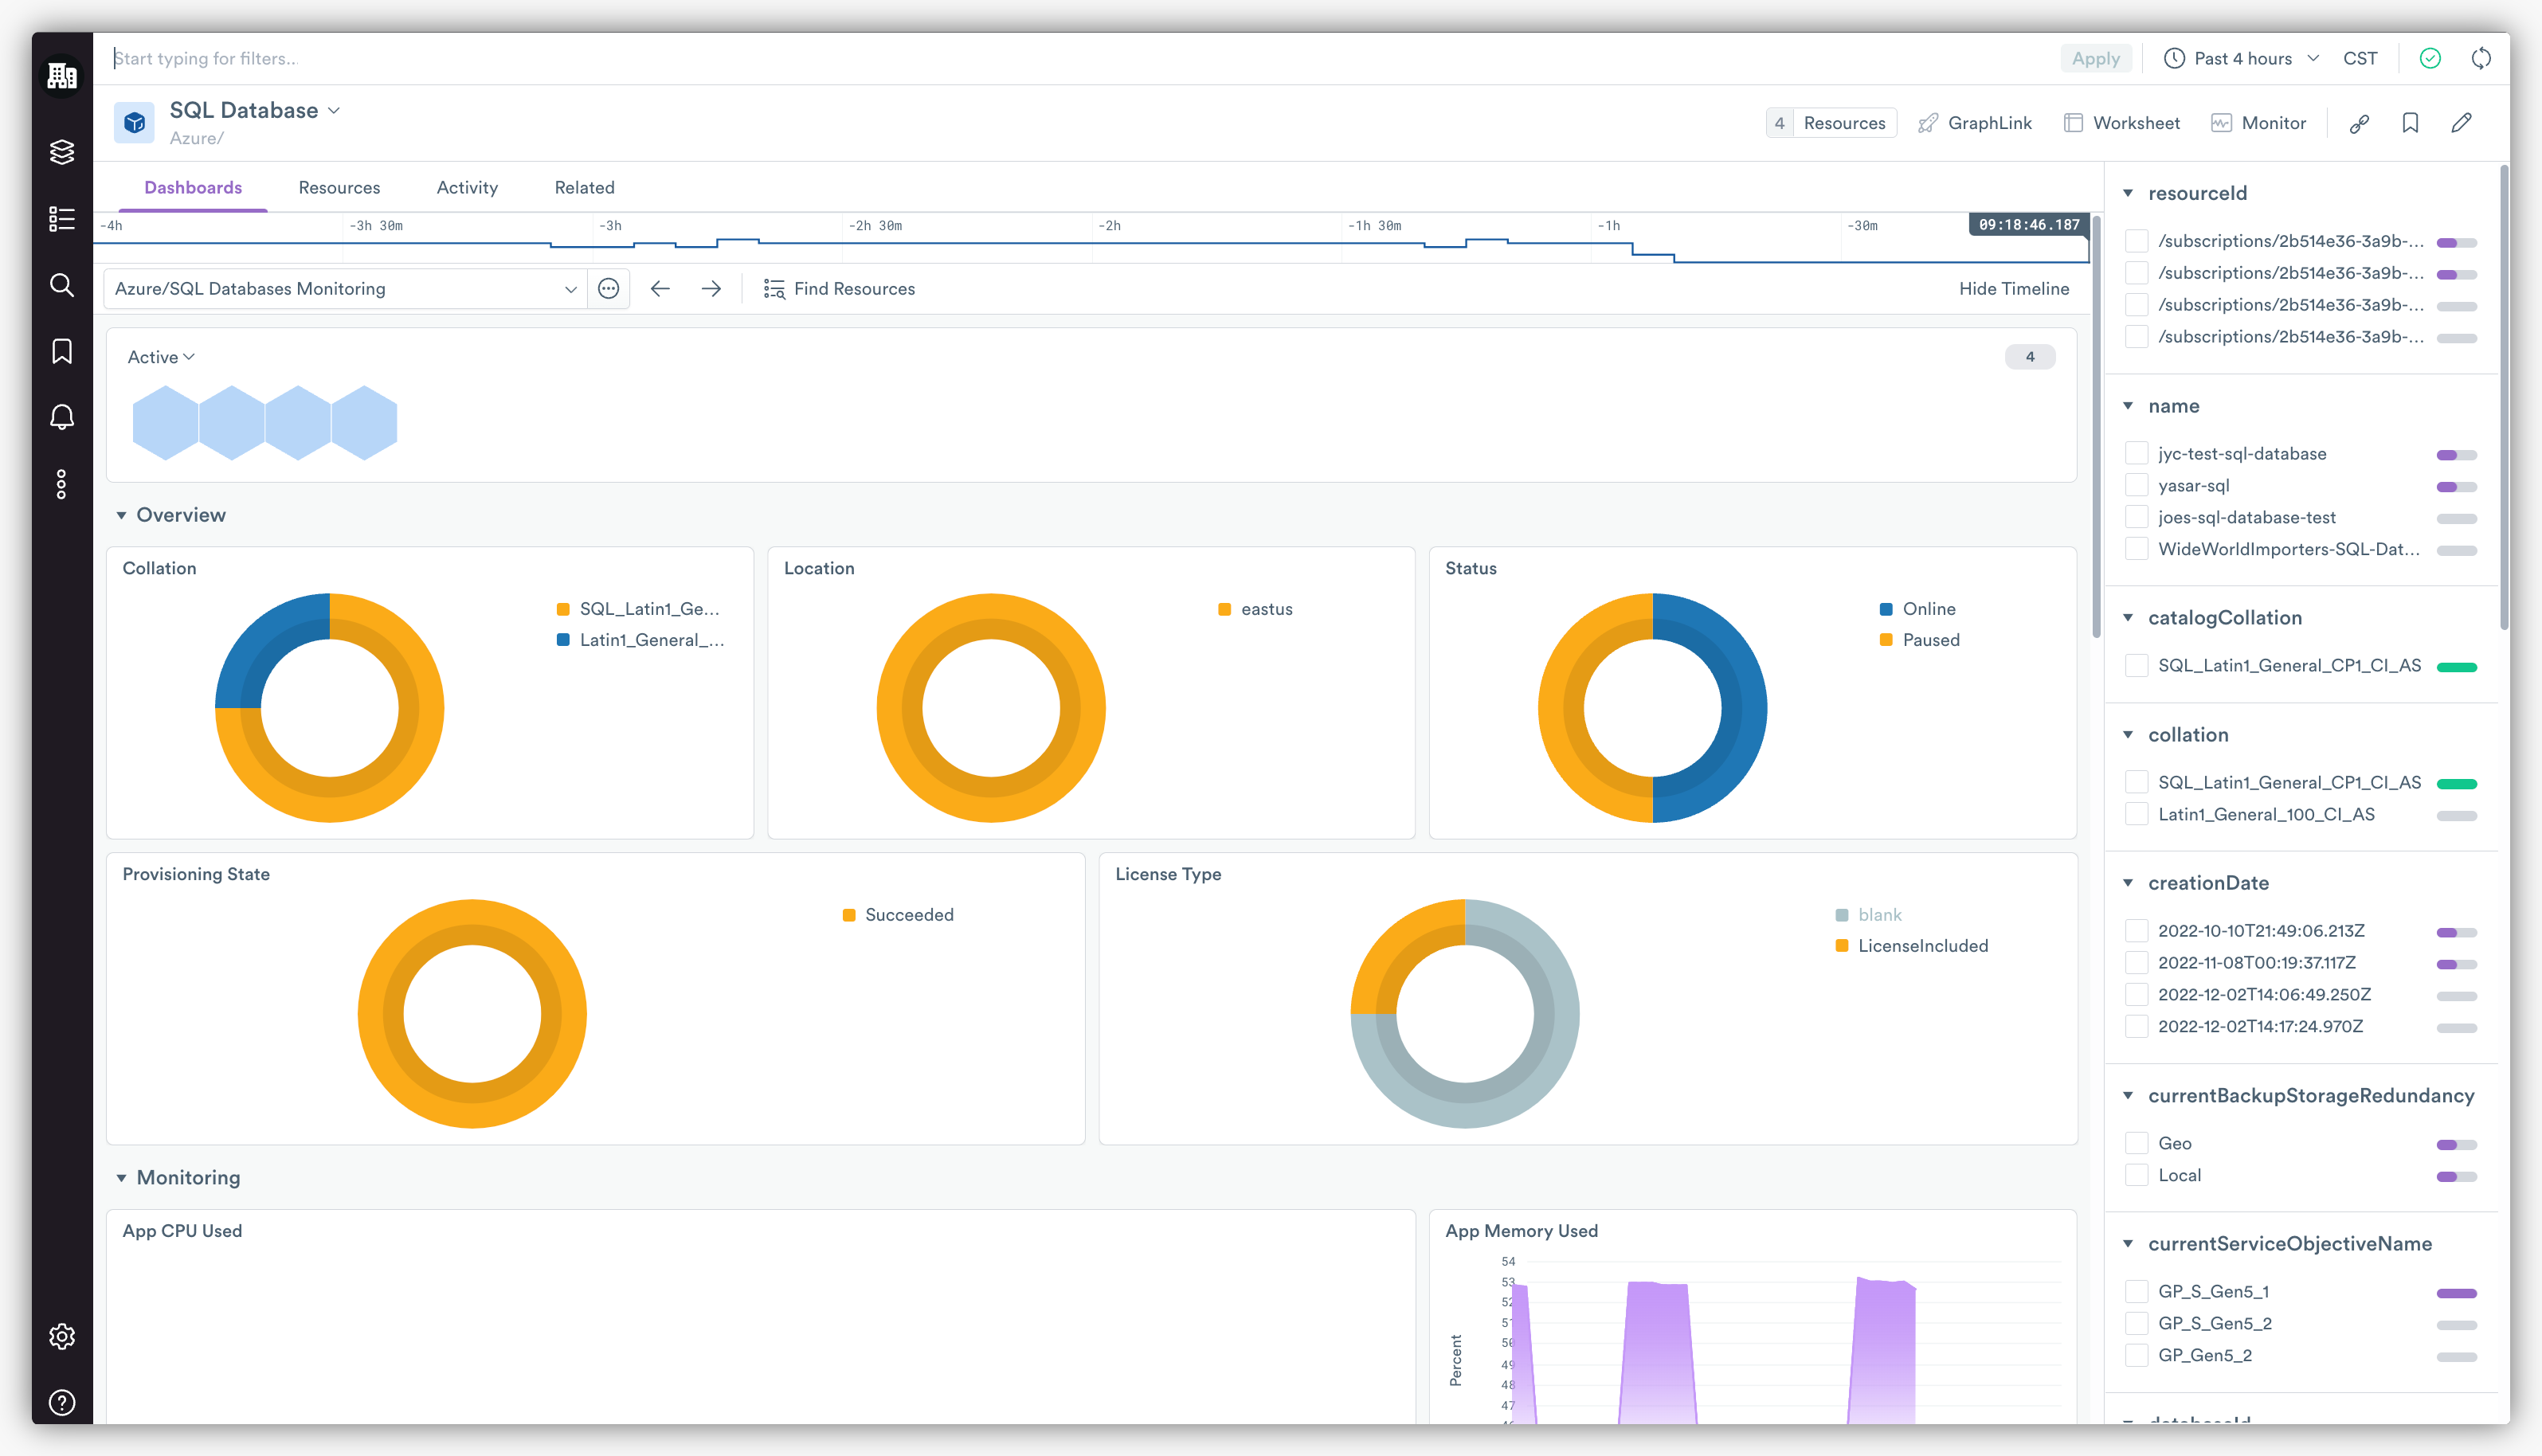
Task: Open settings gear in sidebar
Action: pos(62,1336)
